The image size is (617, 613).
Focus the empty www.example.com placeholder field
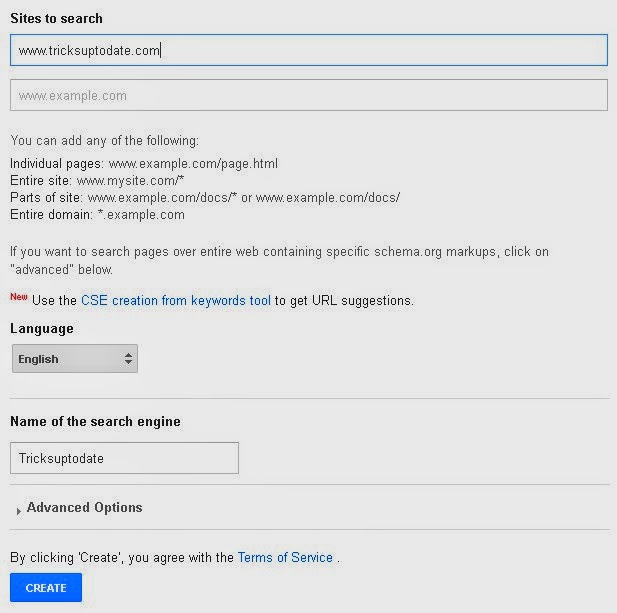pos(309,95)
